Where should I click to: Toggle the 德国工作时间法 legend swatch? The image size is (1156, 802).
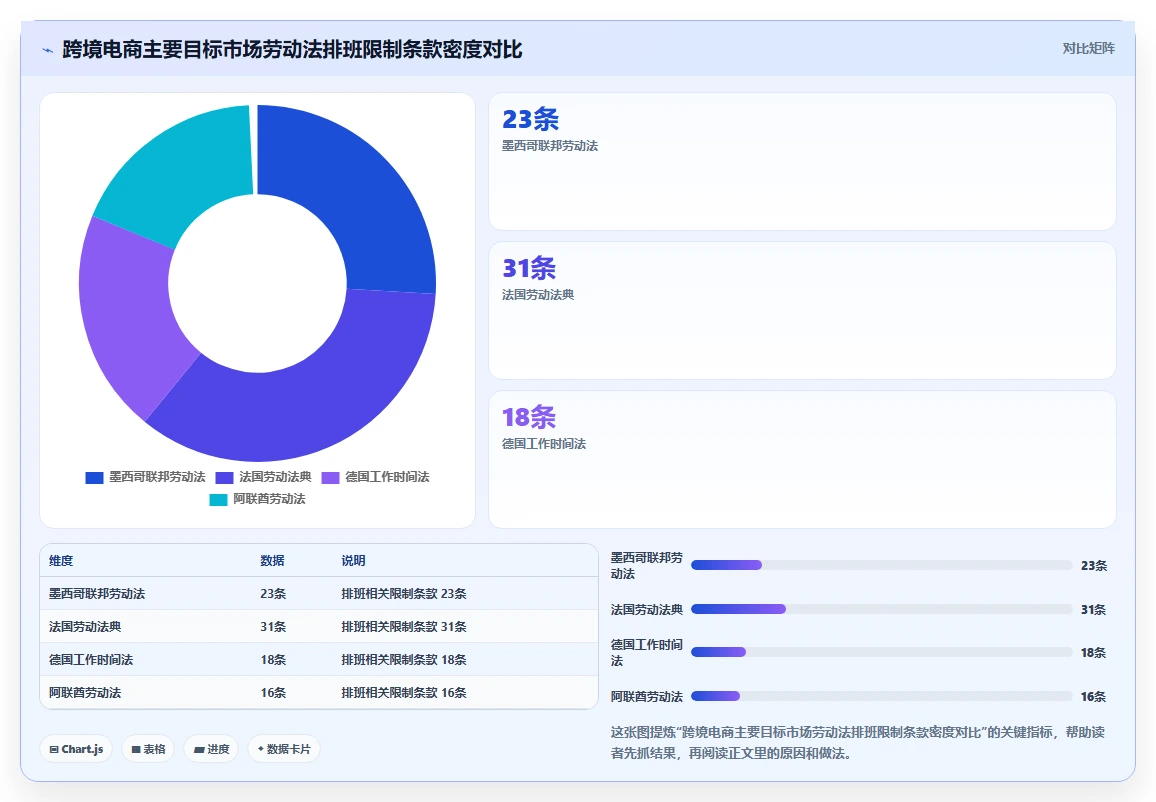click(330, 478)
